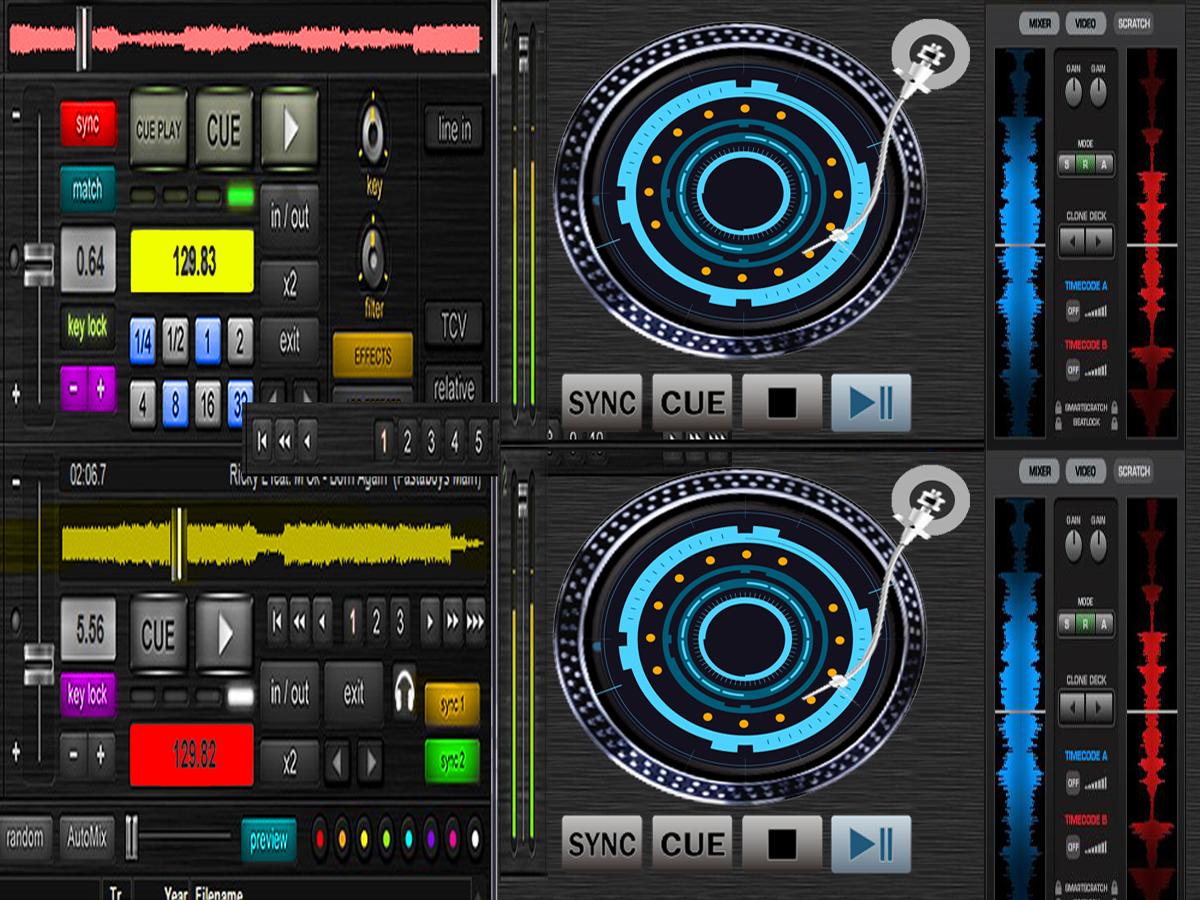1200x900 pixels.
Task: Toggle Timecode A OFF switch in the top mixer
Action: (1073, 311)
